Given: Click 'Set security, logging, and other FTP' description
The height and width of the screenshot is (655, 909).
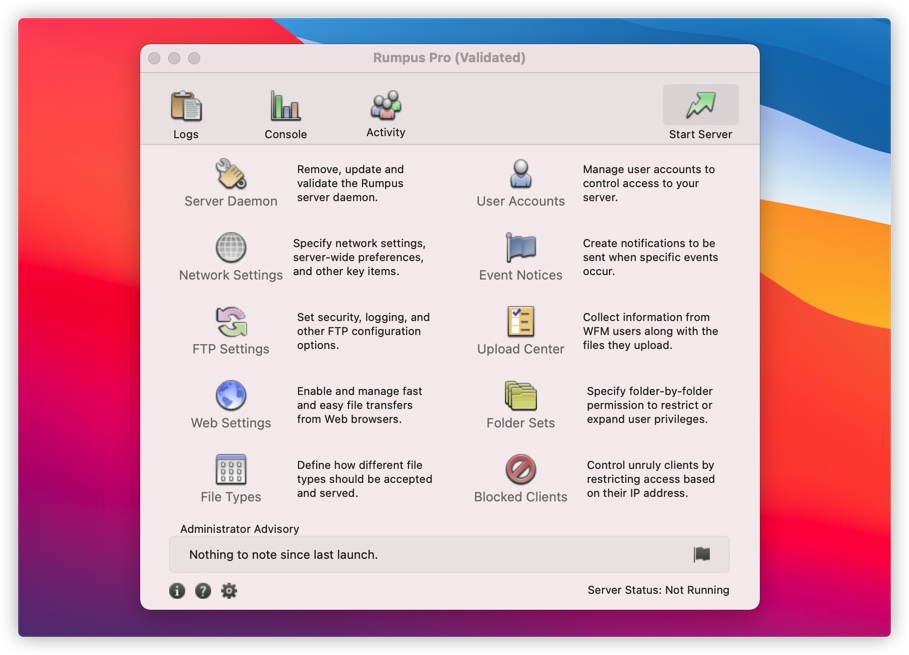Looking at the screenshot, I should tap(363, 331).
